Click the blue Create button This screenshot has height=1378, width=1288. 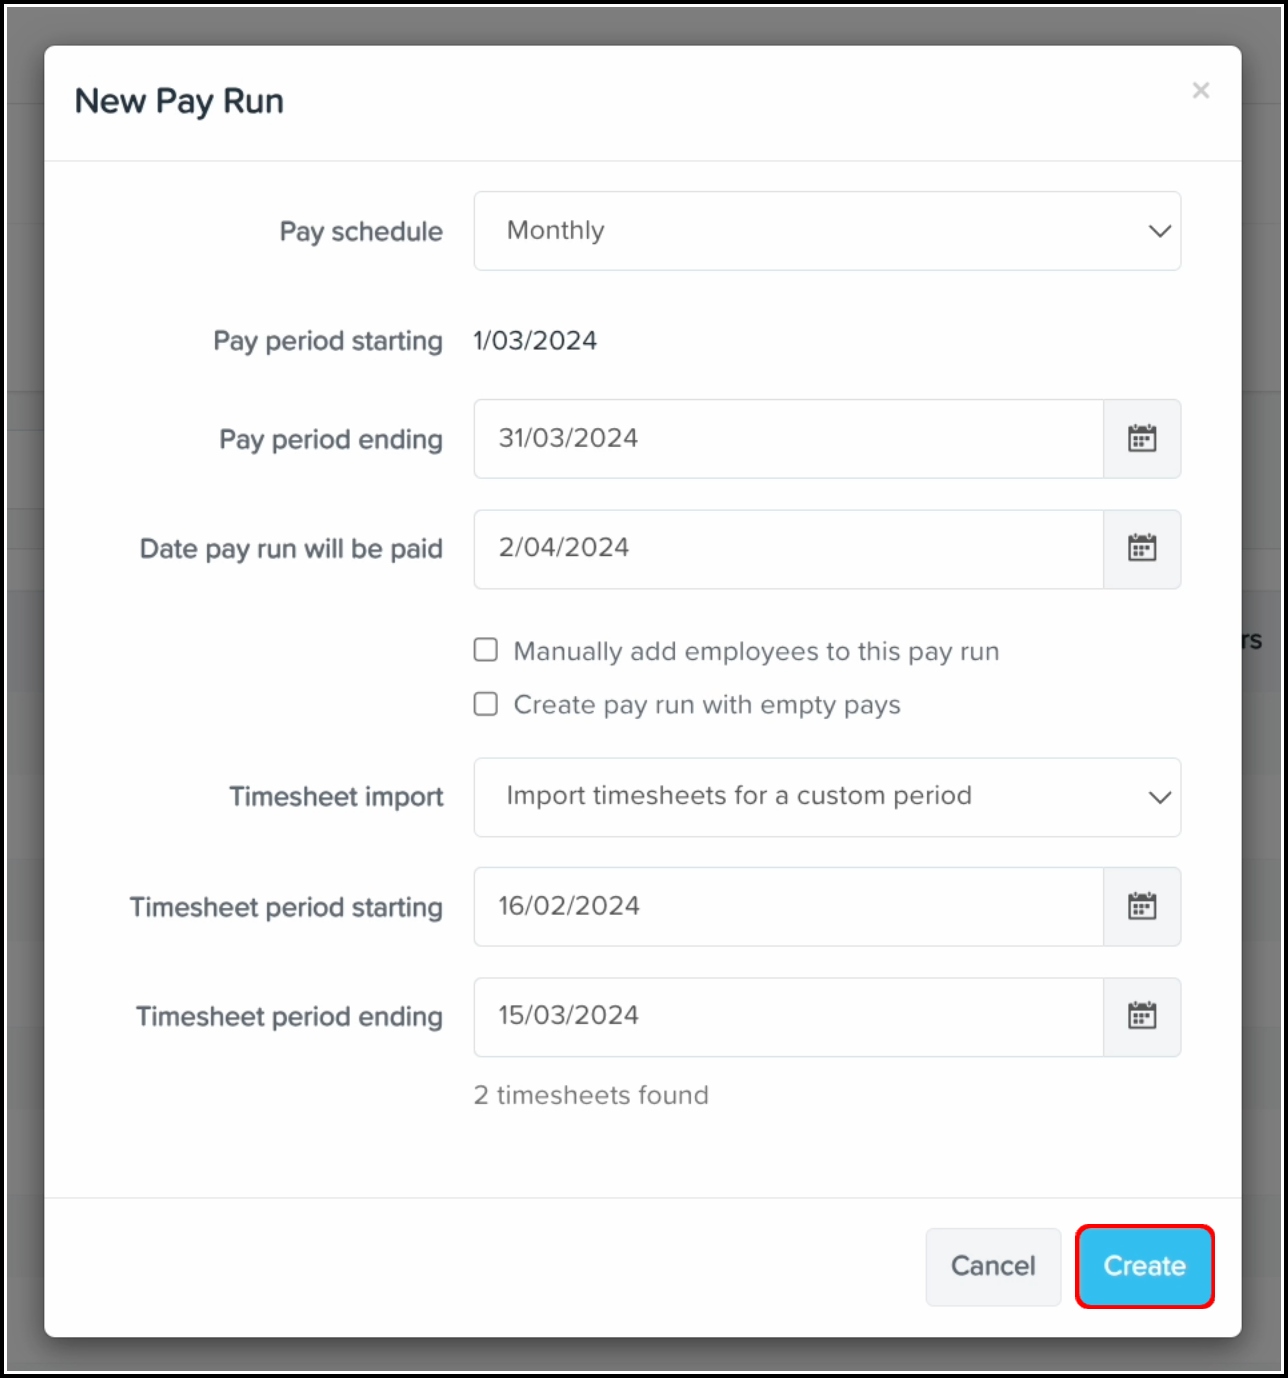tap(1144, 1266)
